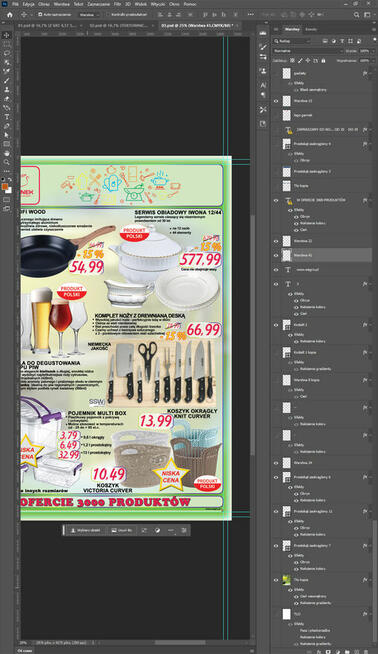Image resolution: width=378 pixels, height=654 pixels.
Task: Collapse effects of Kształt 2 layer
Action: coord(371,324)
